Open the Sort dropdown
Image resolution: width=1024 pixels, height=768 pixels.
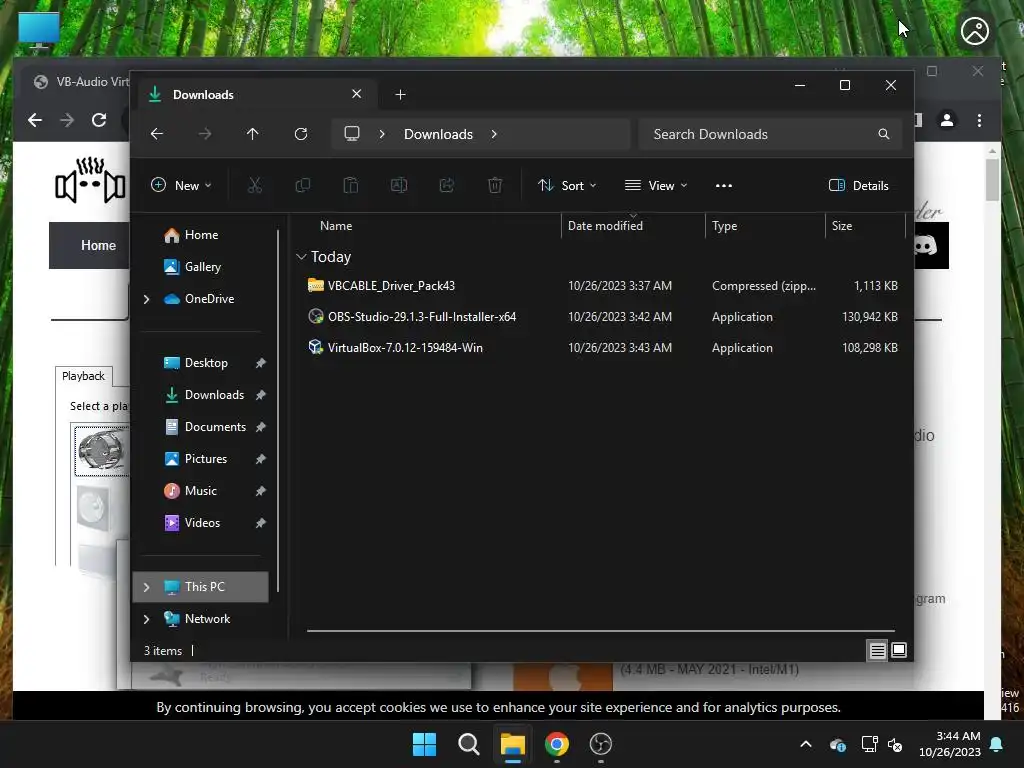pyautogui.click(x=566, y=185)
